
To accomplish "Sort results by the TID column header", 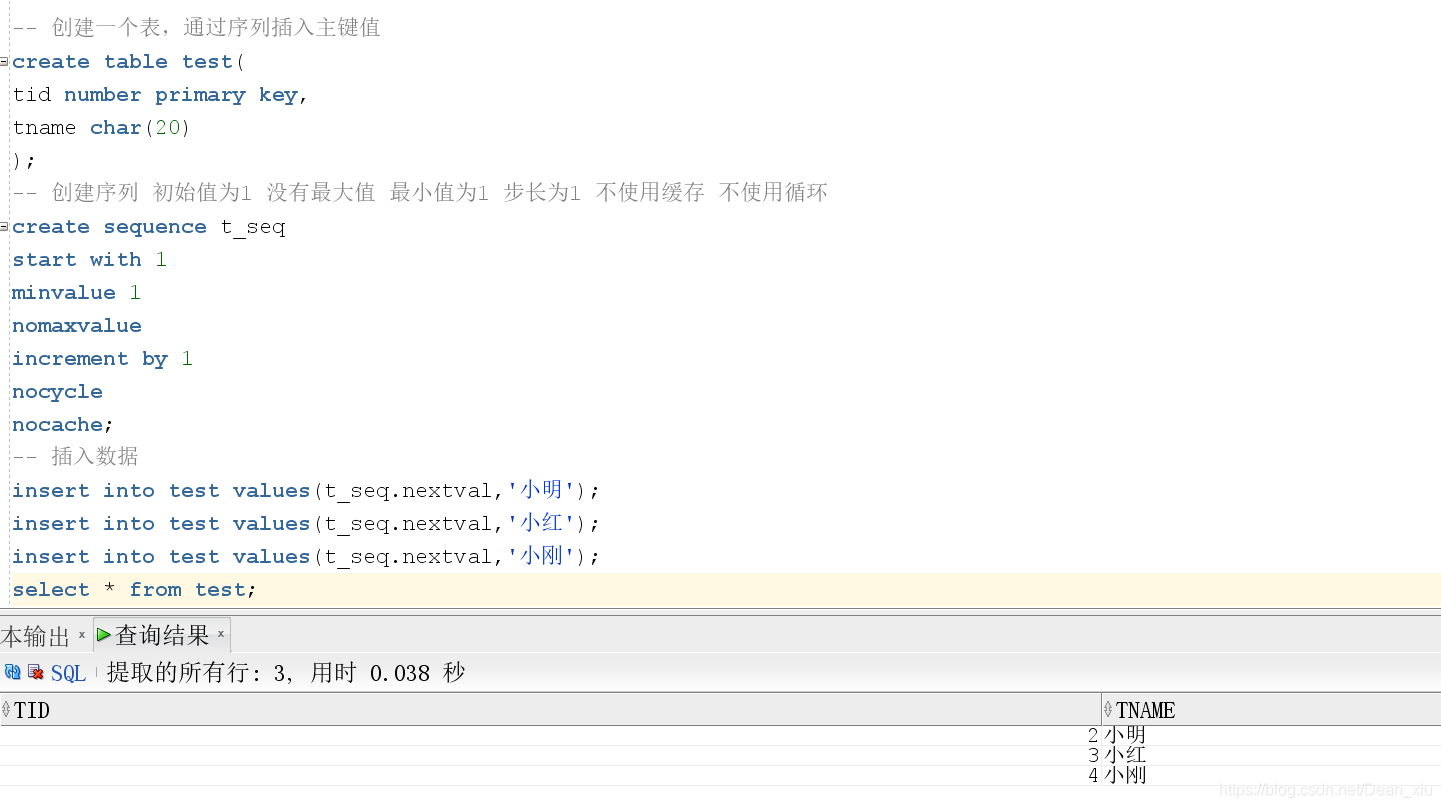I will tap(550, 710).
